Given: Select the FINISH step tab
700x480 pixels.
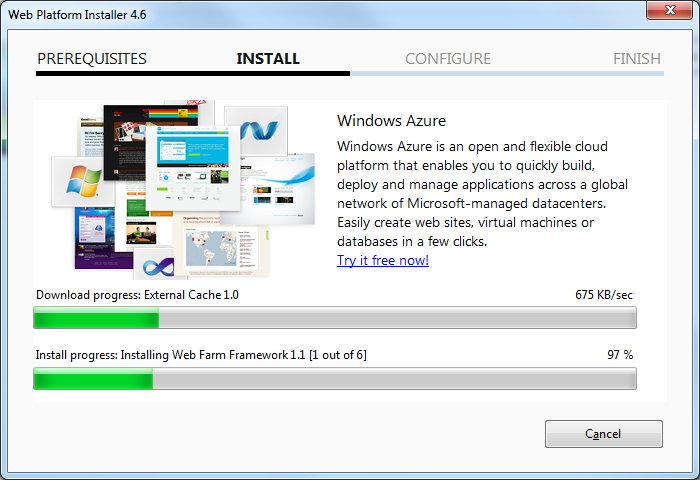Looking at the screenshot, I should 637,58.
